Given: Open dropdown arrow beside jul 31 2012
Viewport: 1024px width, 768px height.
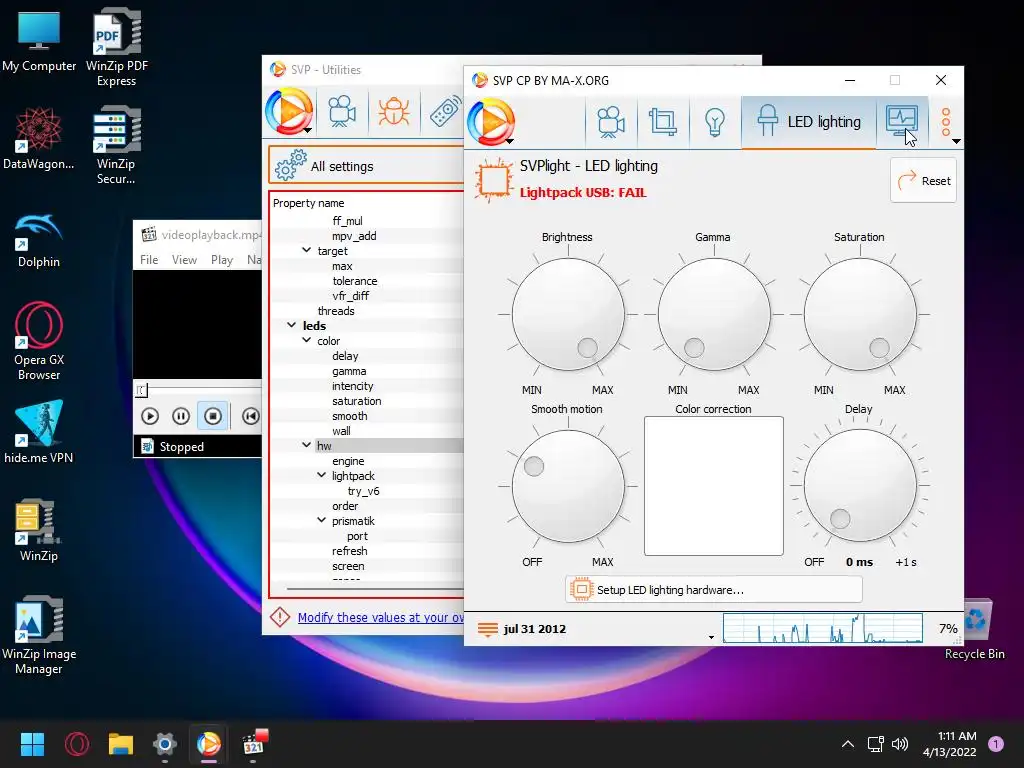Looking at the screenshot, I should tap(711, 637).
